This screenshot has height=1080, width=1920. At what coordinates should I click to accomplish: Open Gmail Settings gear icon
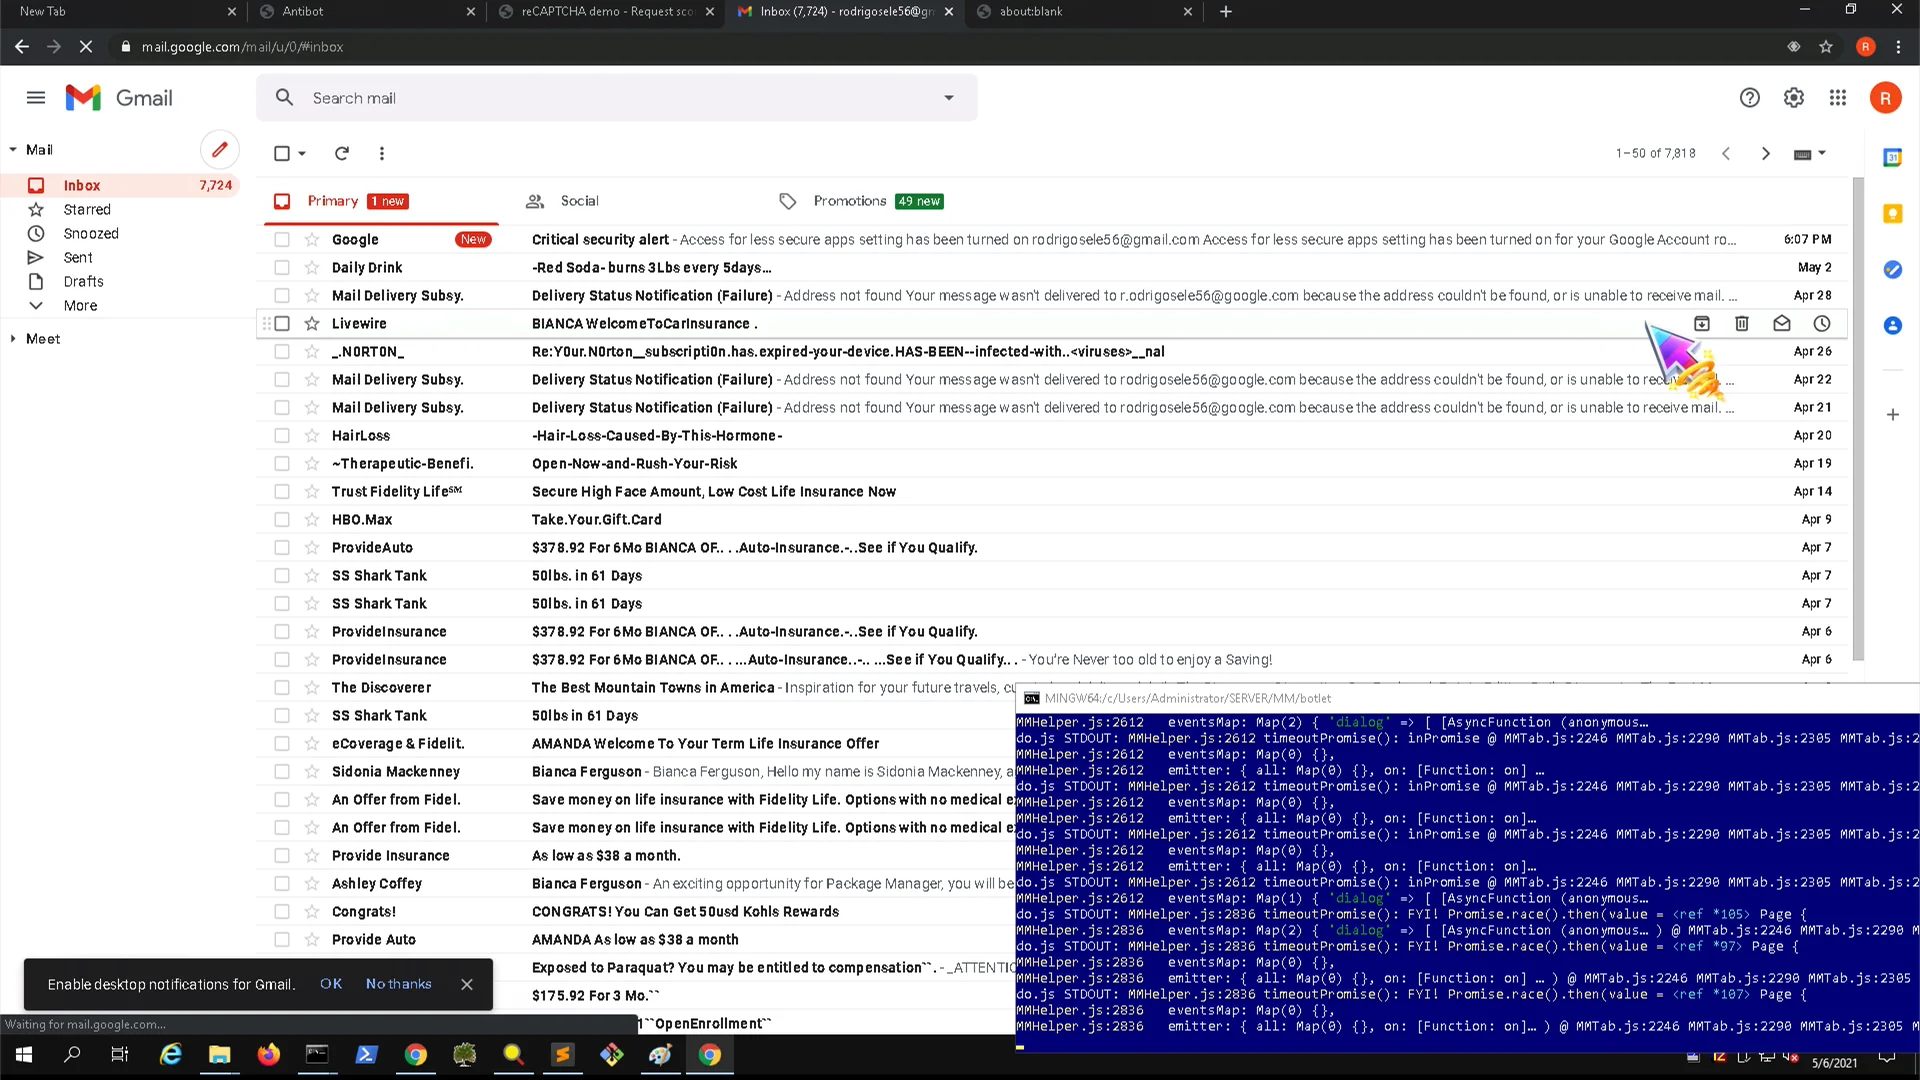pos(1793,98)
